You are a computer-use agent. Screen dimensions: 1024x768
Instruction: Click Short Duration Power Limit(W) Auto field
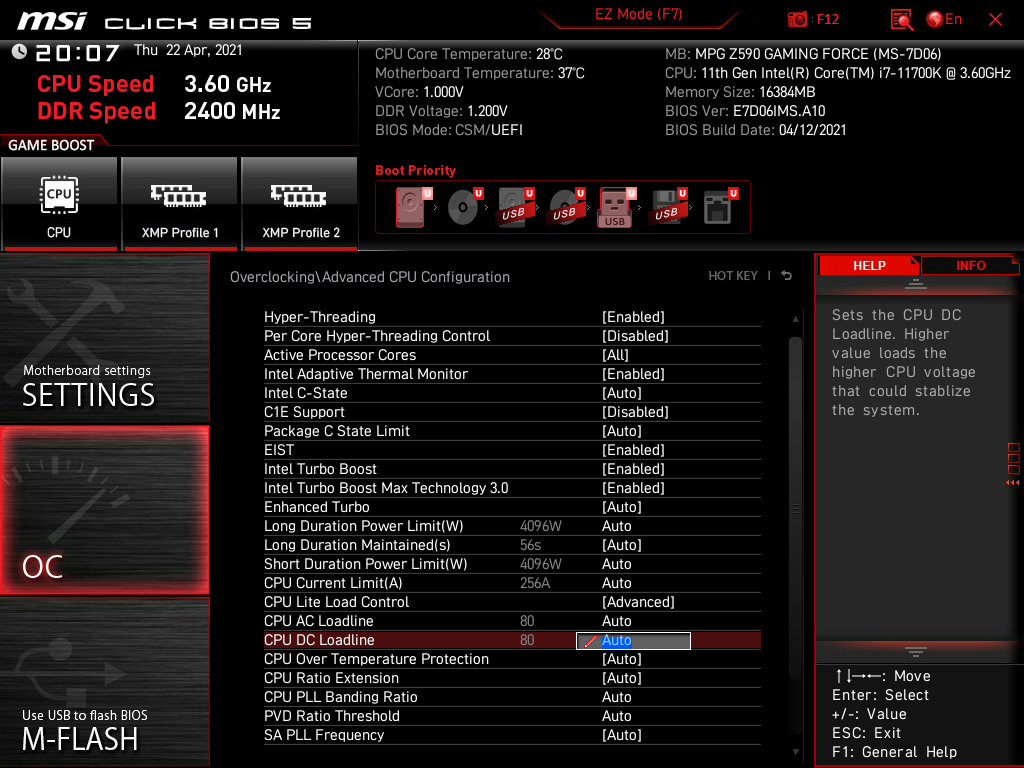(x=616, y=564)
